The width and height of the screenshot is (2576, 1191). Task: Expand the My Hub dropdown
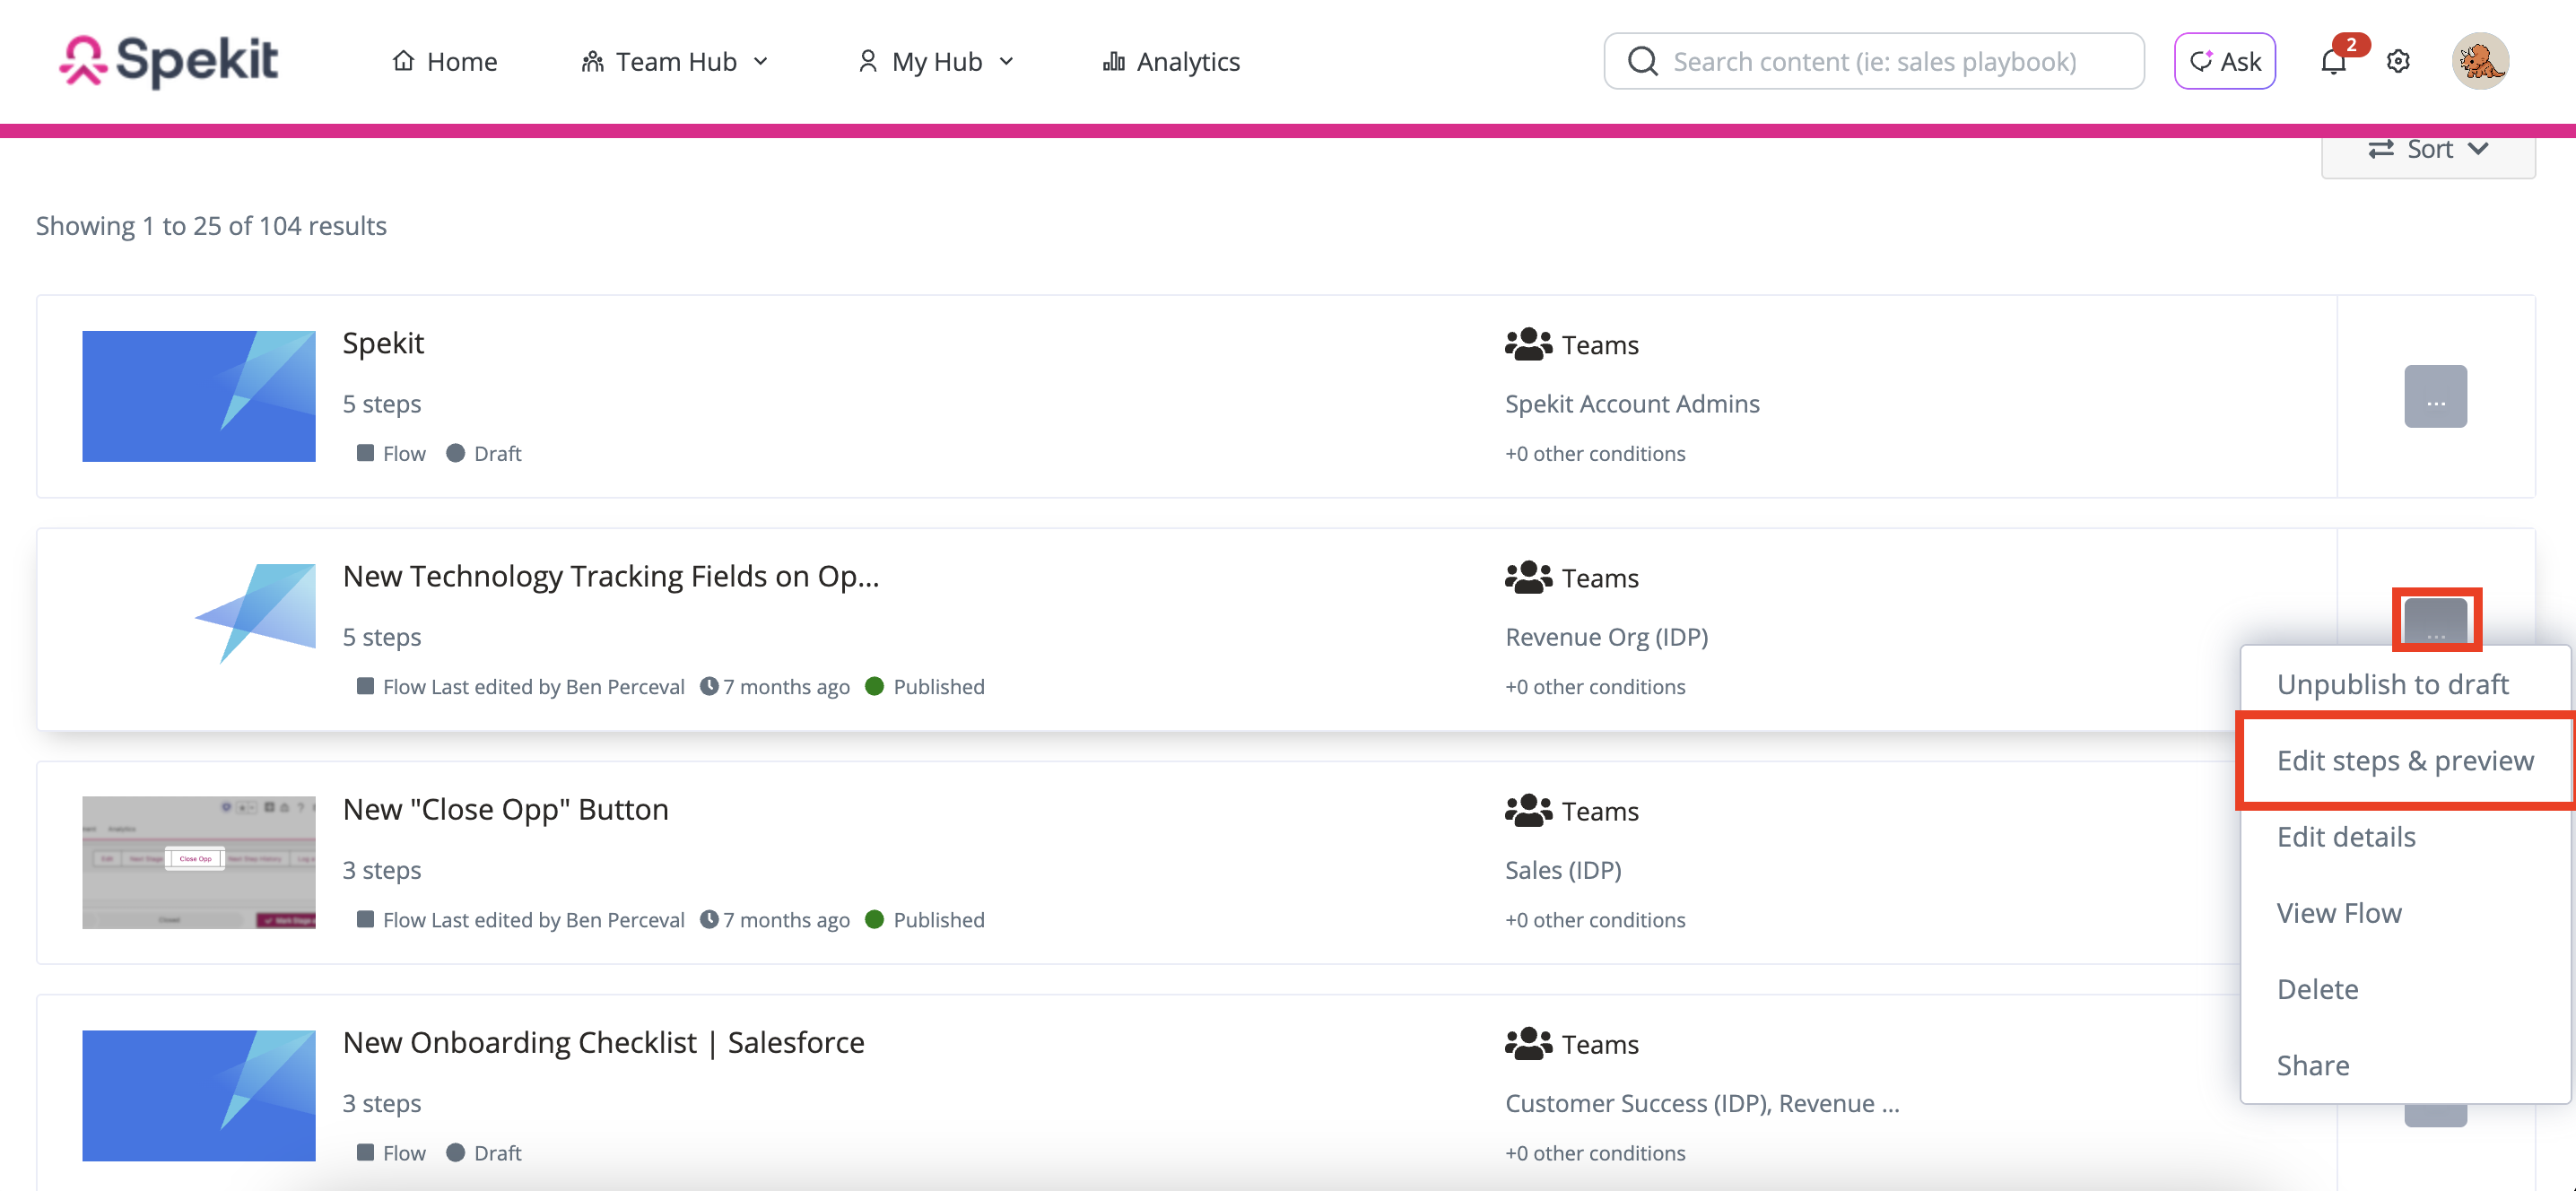936,62
